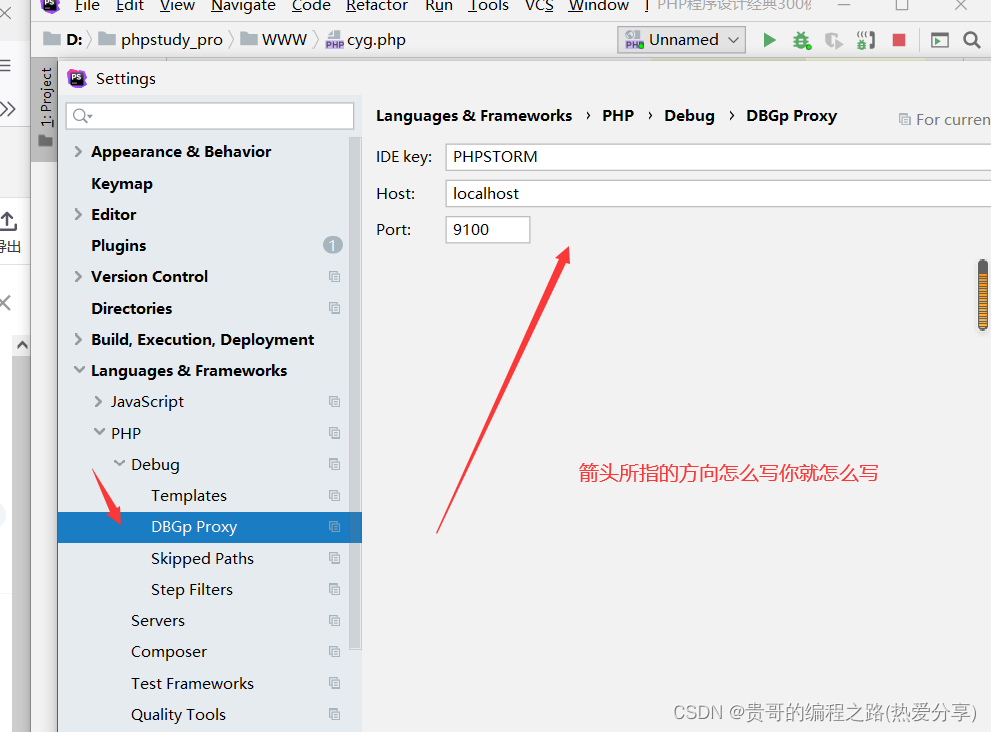Screen dimensions: 991x732
Task: Click the IDE key input field
Action: 715,157
